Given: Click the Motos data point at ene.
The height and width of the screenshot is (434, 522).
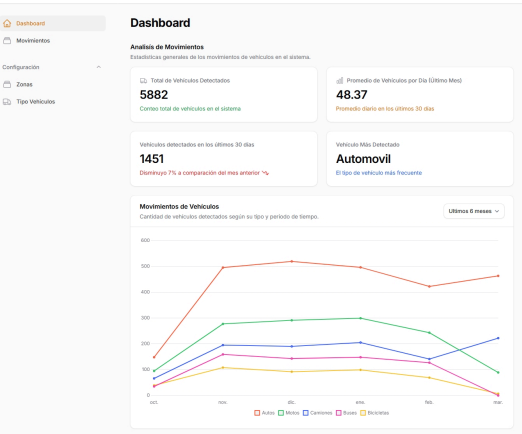Looking at the screenshot, I should coord(360,318).
